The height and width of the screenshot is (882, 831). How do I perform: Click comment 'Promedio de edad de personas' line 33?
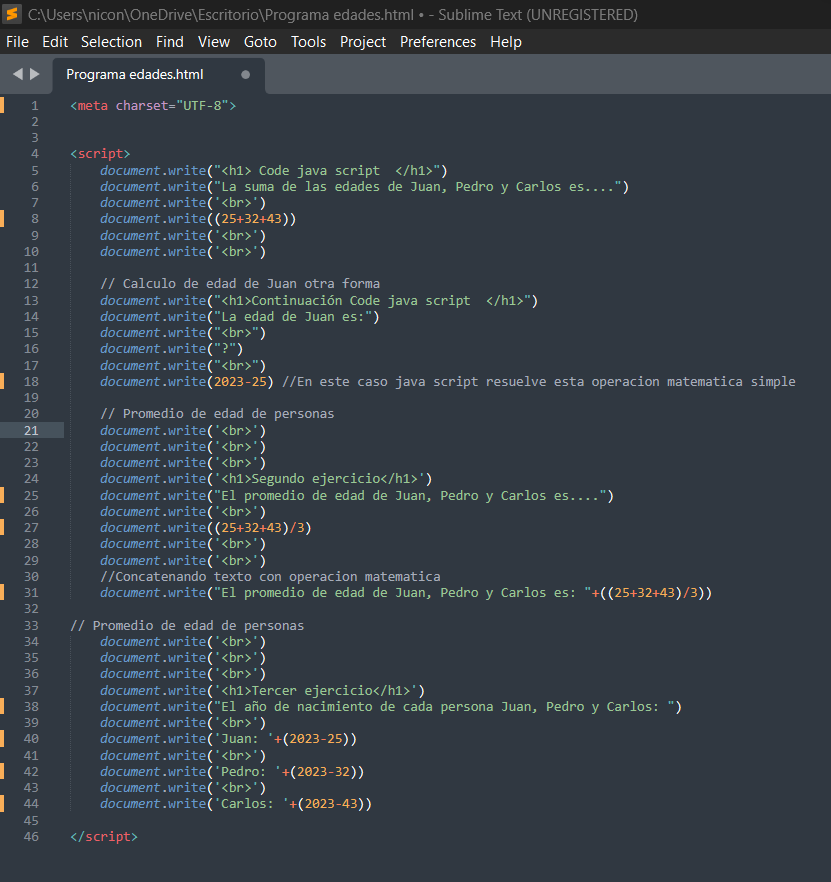click(187, 626)
